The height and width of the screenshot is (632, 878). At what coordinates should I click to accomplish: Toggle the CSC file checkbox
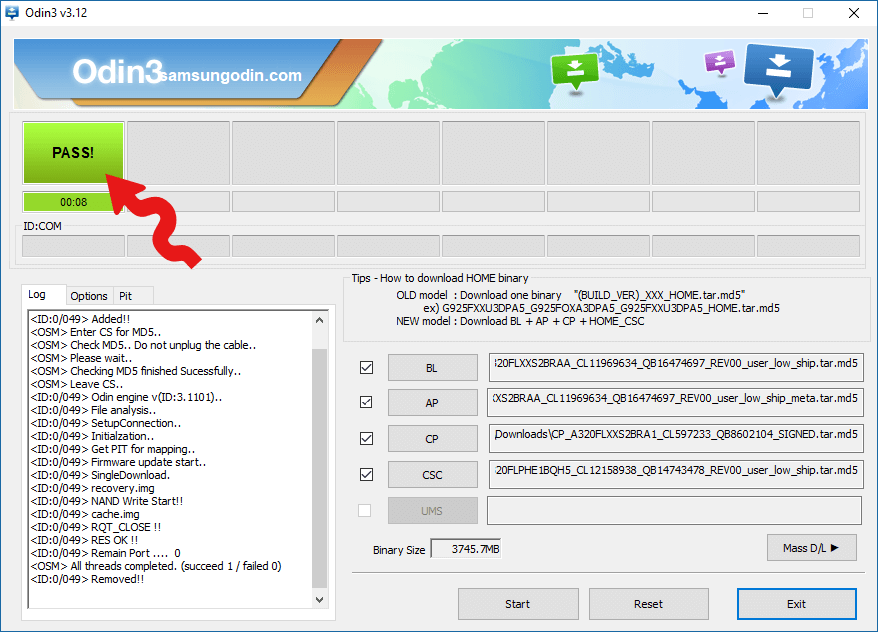366,475
